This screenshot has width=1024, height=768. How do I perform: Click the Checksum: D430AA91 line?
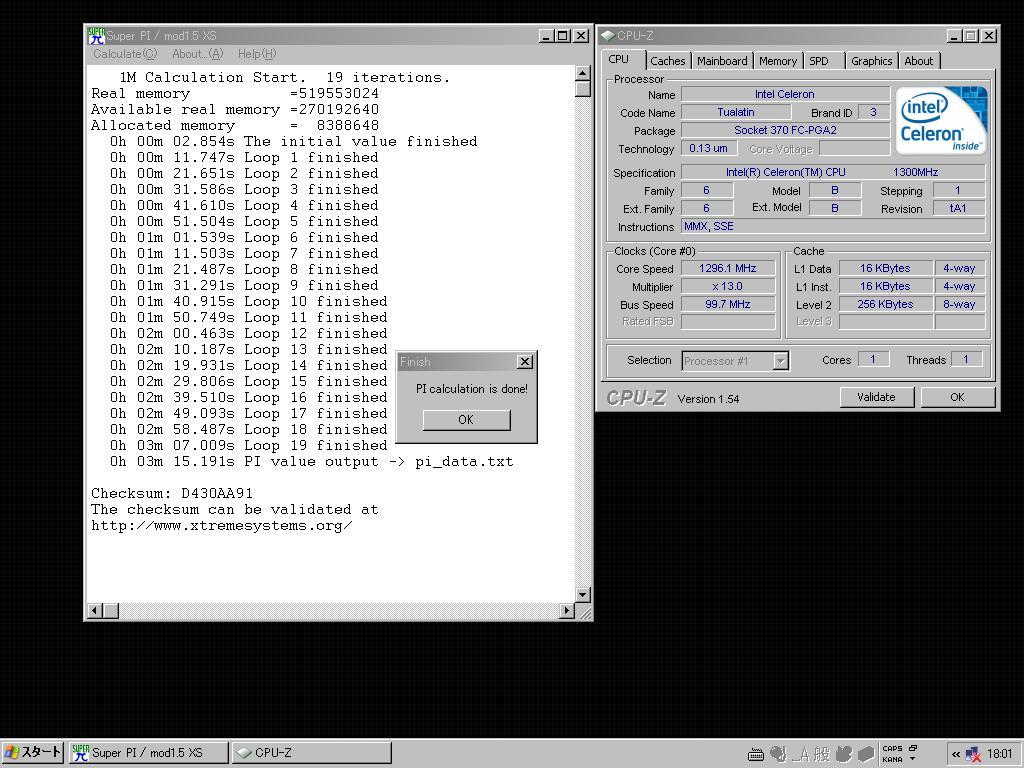(x=172, y=493)
